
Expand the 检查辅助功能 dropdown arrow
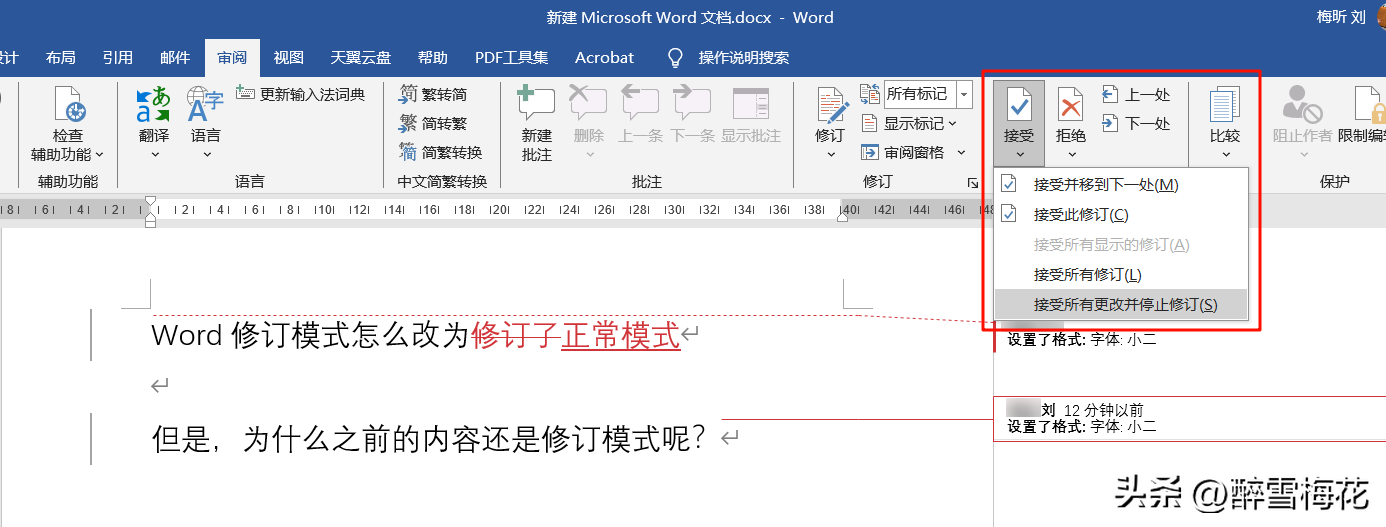click(x=99, y=155)
